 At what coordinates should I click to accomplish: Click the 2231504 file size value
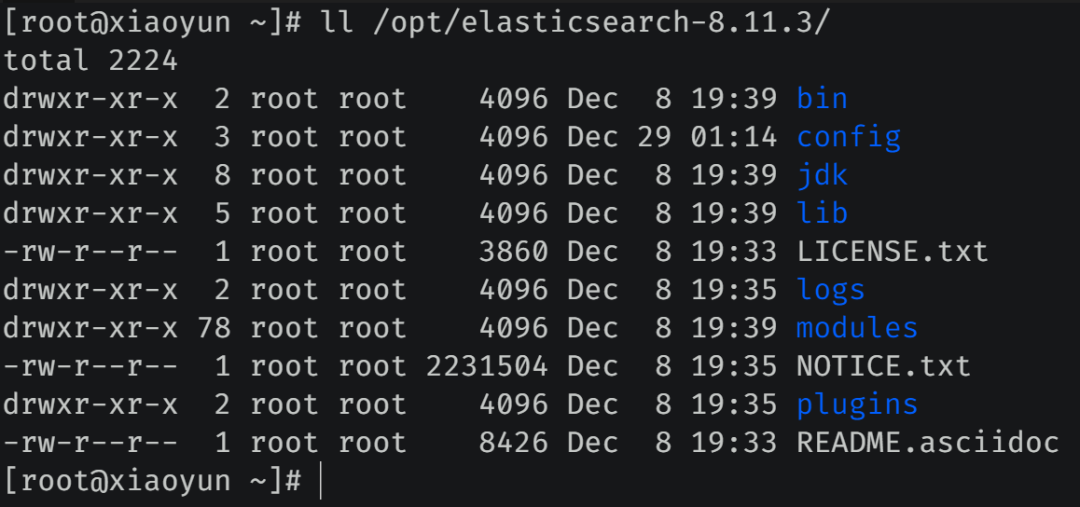pos(487,366)
